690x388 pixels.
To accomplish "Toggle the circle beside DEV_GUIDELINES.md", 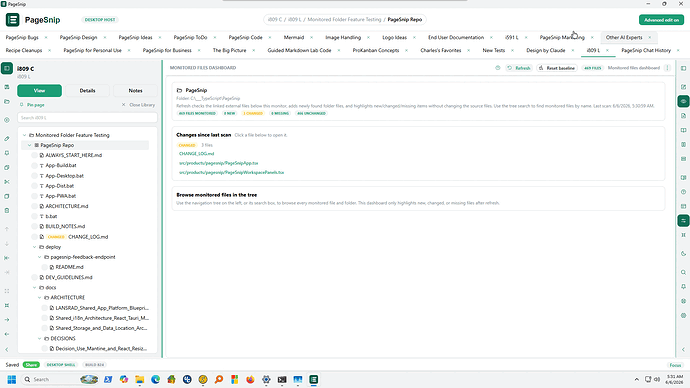I will (34, 277).
